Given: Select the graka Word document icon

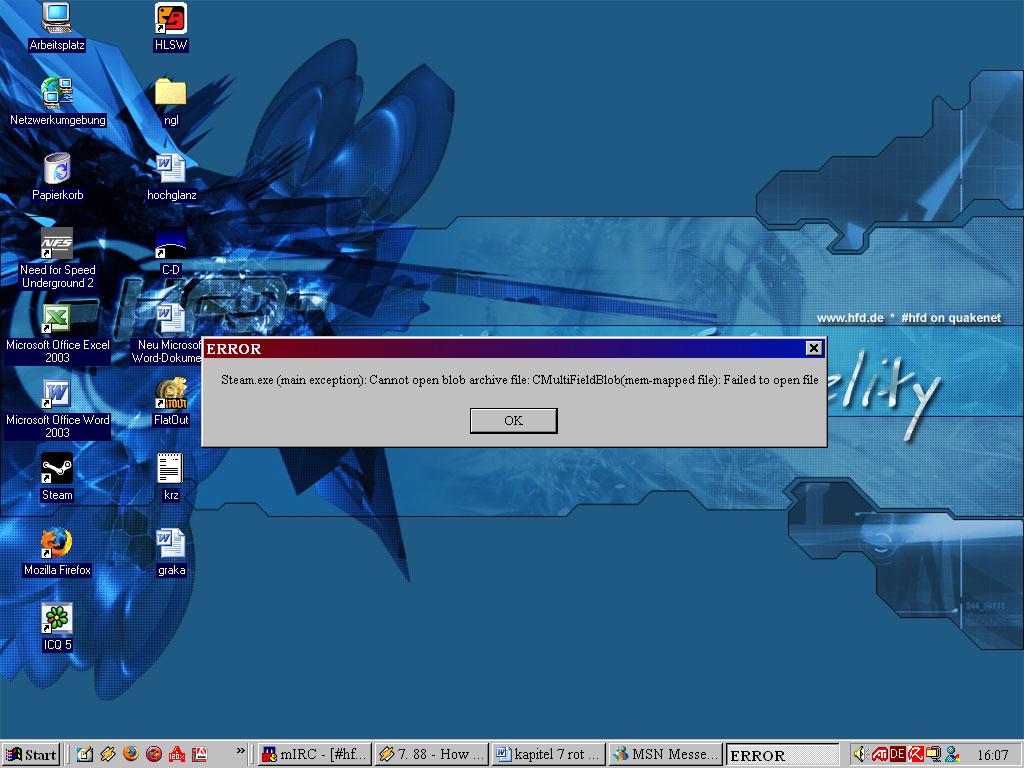Looking at the screenshot, I should coord(171,552).
